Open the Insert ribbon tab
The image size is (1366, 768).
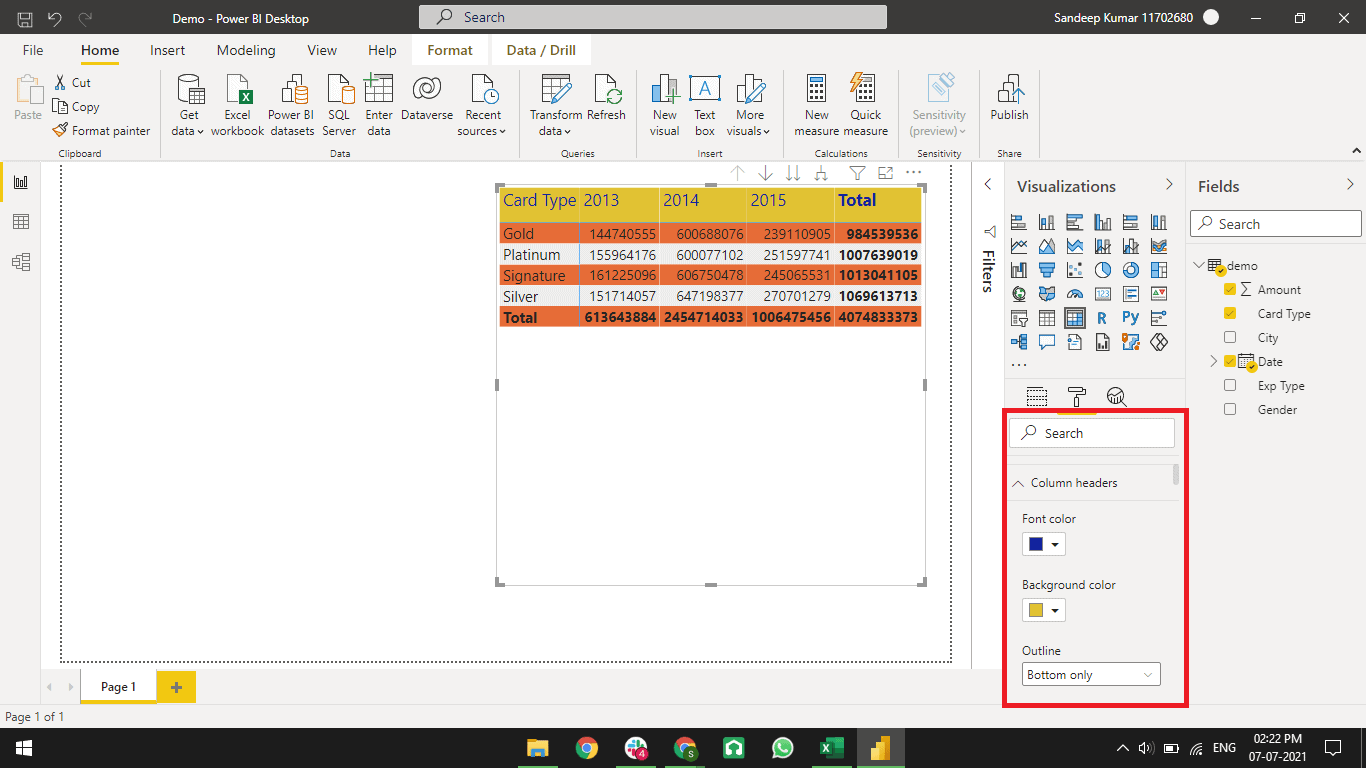pos(167,50)
